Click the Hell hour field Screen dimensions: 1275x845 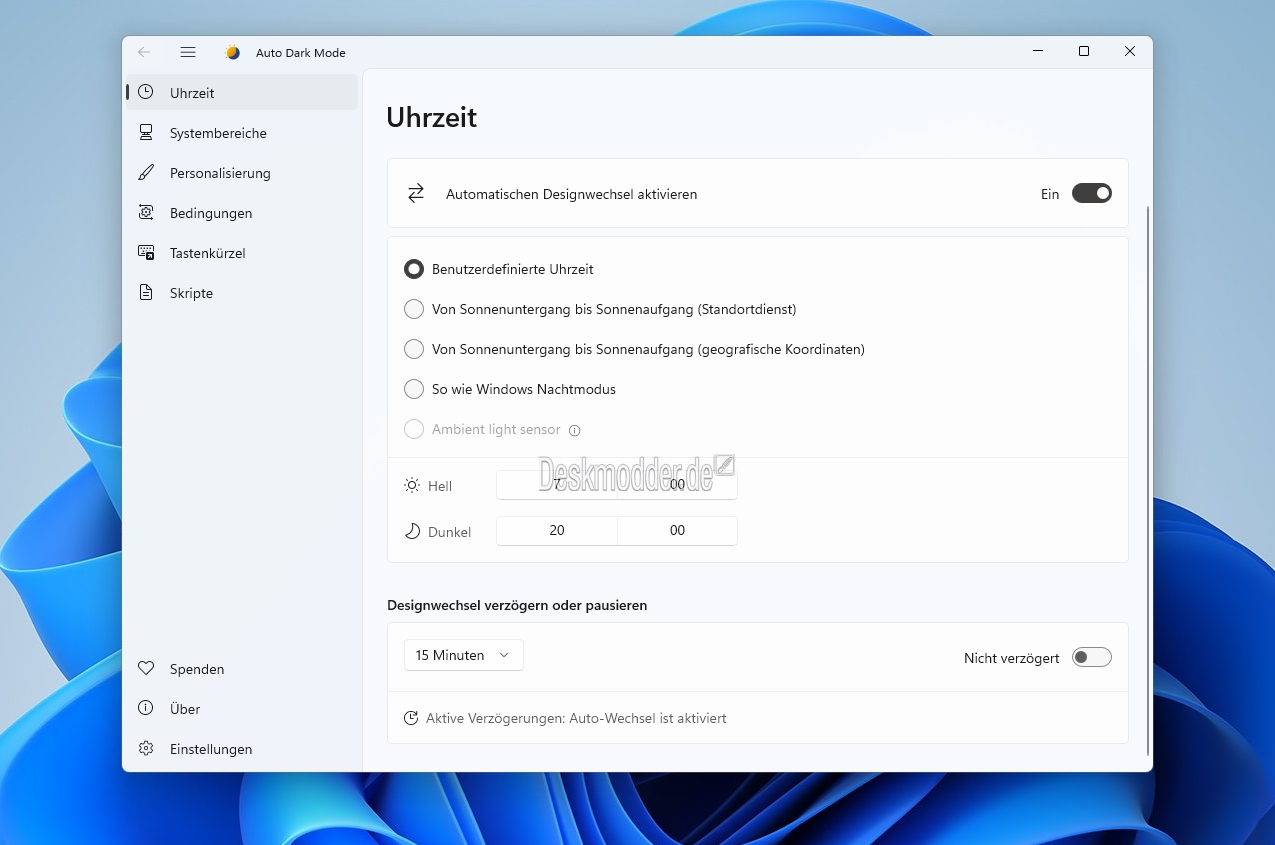[557, 485]
